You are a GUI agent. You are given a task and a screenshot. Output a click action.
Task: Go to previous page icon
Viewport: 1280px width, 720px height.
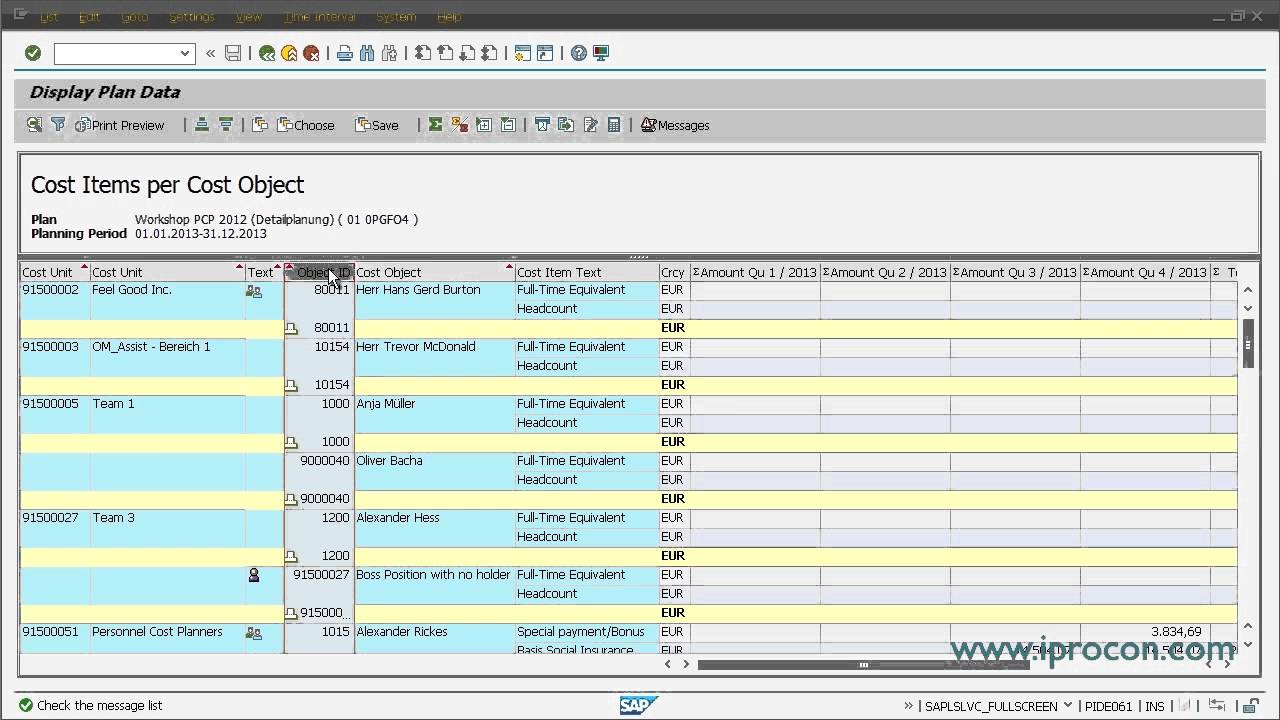[x=445, y=53]
